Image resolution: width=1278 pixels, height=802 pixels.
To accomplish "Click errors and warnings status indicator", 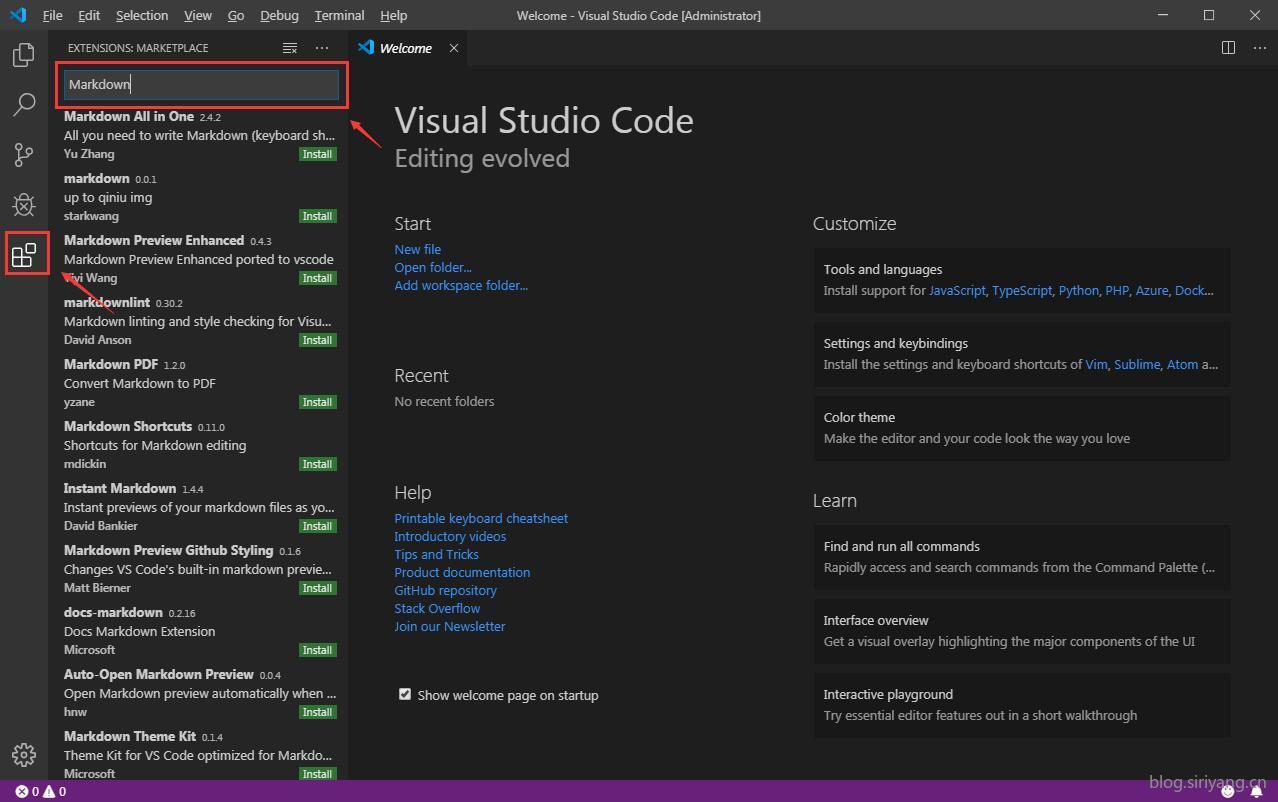I will coord(40,791).
